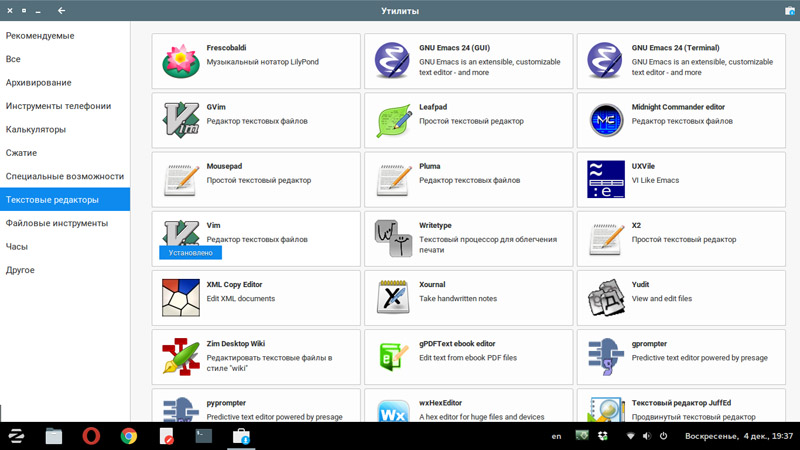The width and height of the screenshot is (800, 450).
Task: Click the text editor taskbar icon
Action: (x=166, y=436)
